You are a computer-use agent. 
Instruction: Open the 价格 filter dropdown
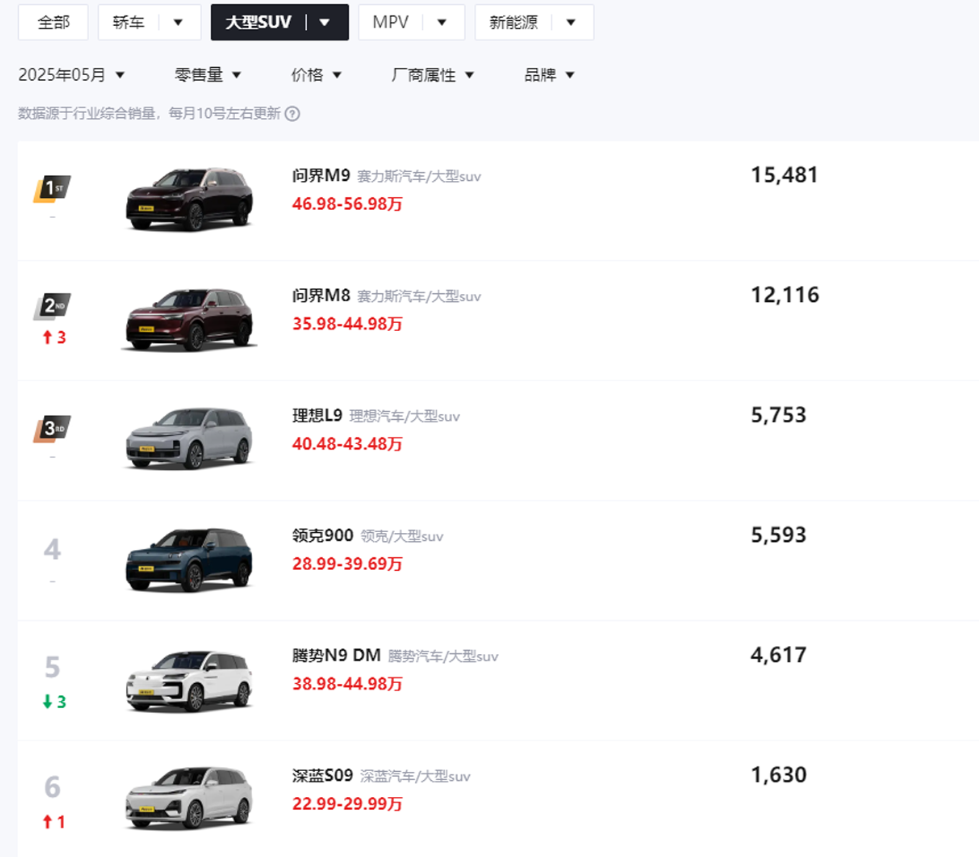click(x=316, y=75)
